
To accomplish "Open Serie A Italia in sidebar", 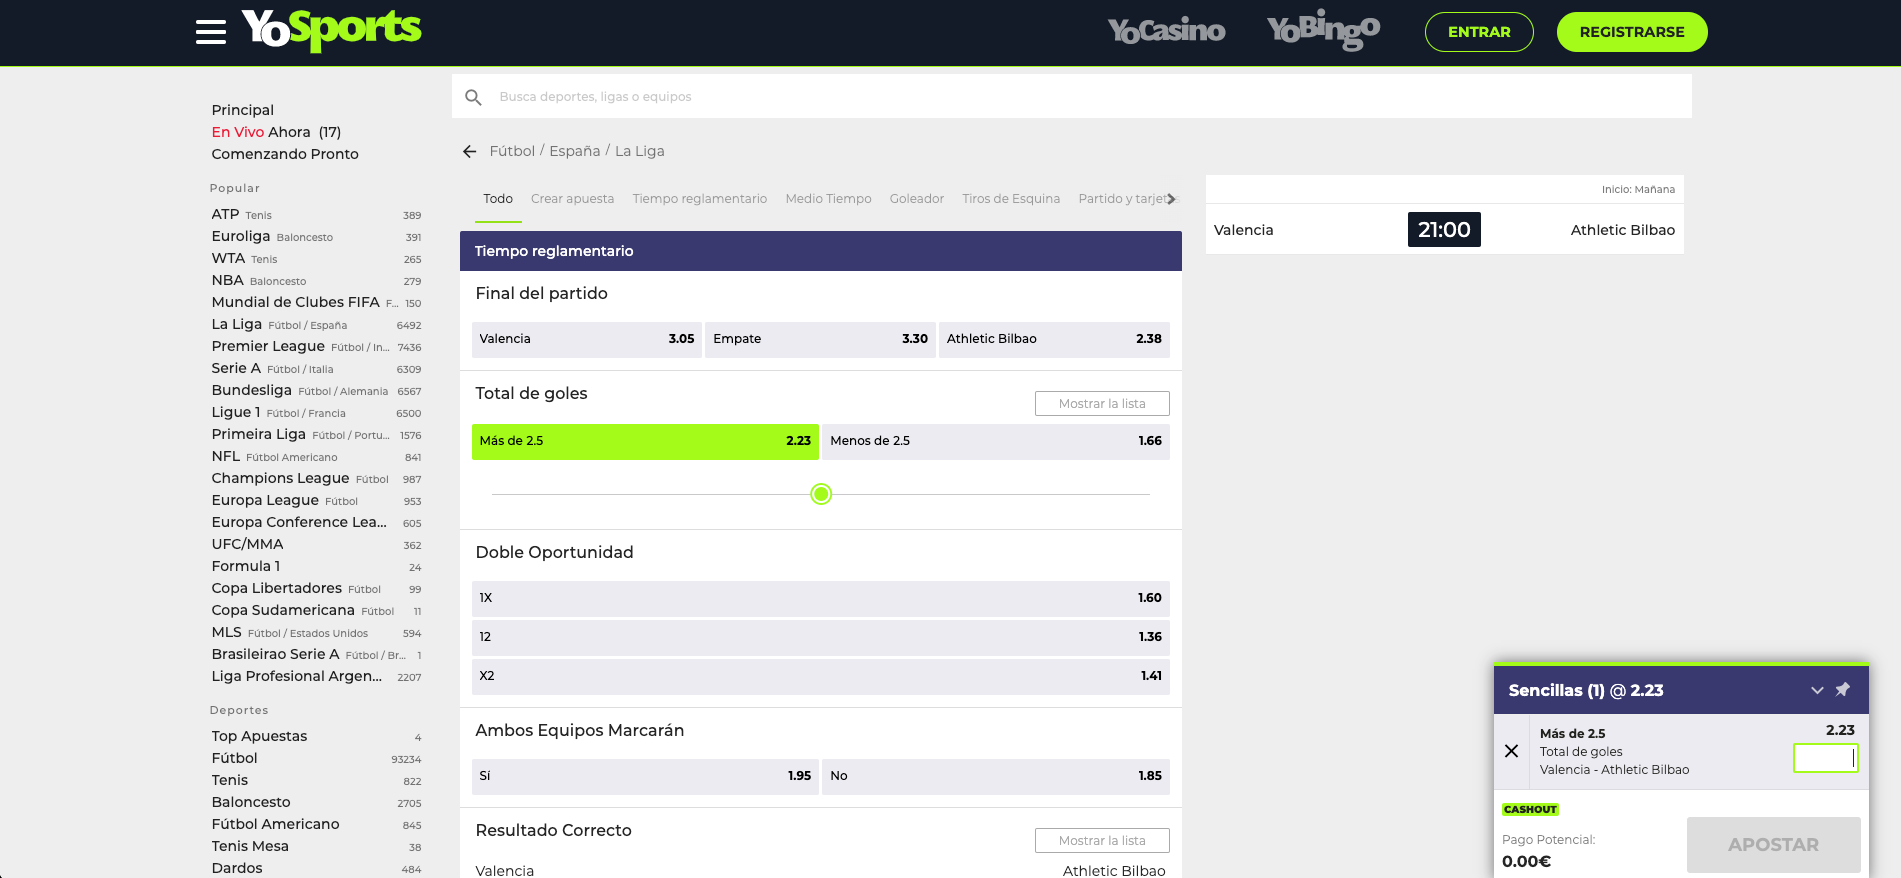I will tap(316, 368).
